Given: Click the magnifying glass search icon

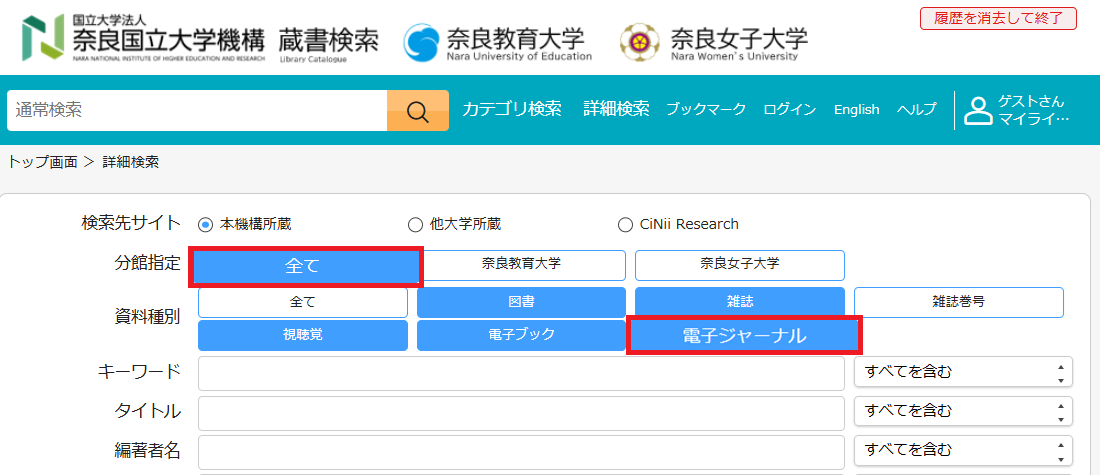Looking at the screenshot, I should (x=417, y=111).
